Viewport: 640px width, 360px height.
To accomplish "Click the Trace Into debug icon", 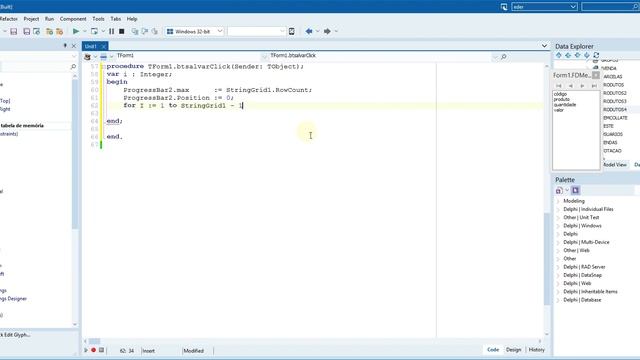I will click(x=135, y=31).
